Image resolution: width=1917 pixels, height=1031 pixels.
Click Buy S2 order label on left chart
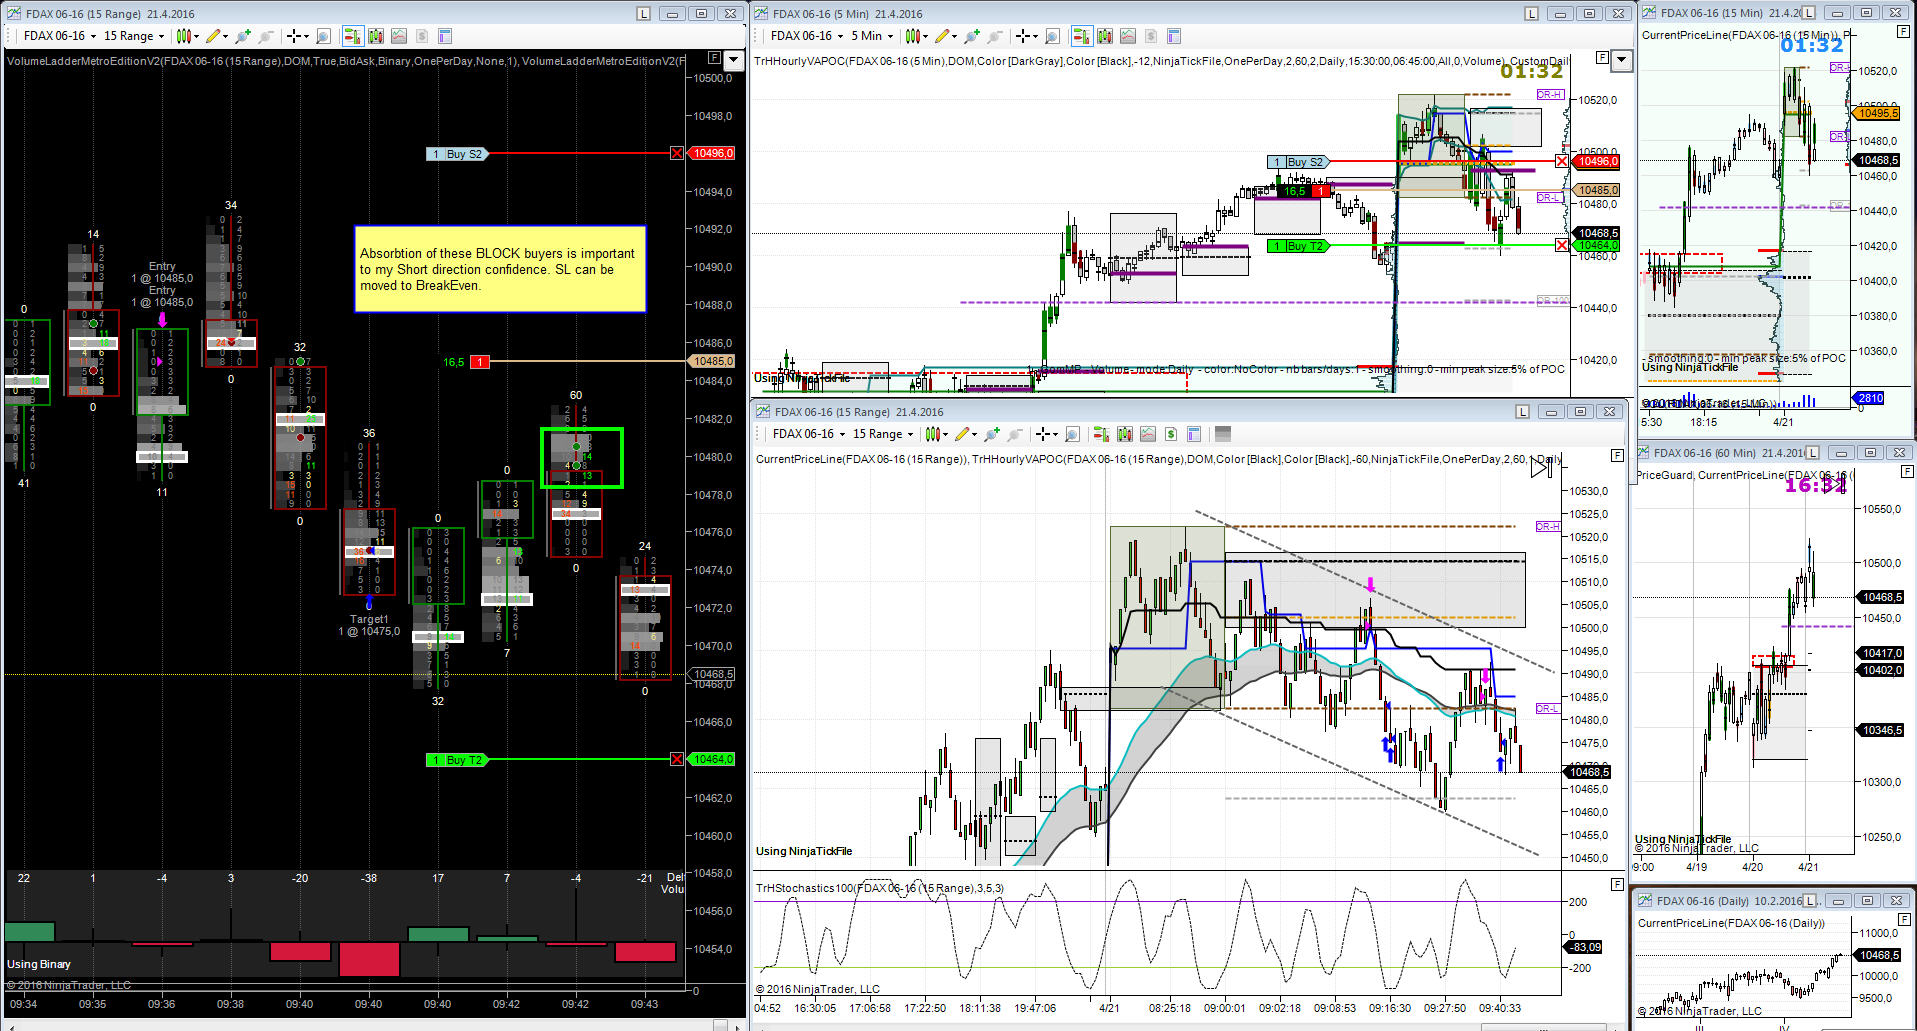click(456, 154)
